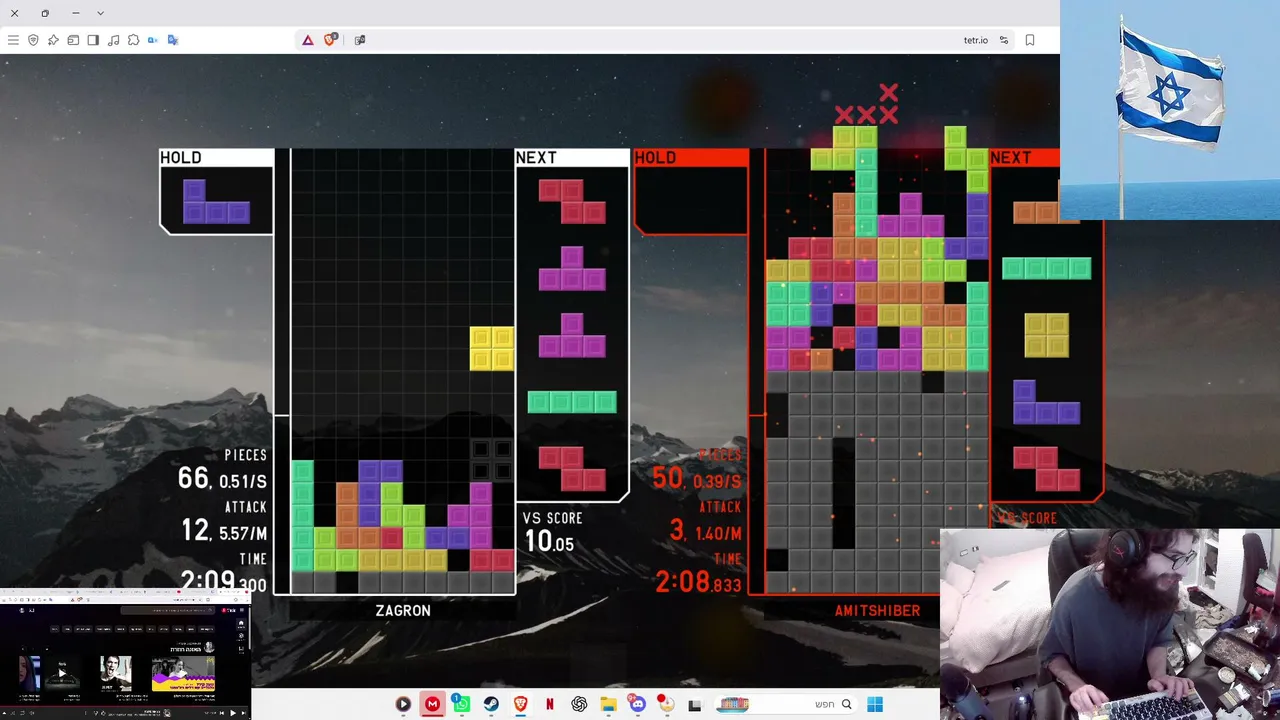The image size is (1280, 720).
Task: Expand the tab search chevron in title bar
Action: (100, 13)
